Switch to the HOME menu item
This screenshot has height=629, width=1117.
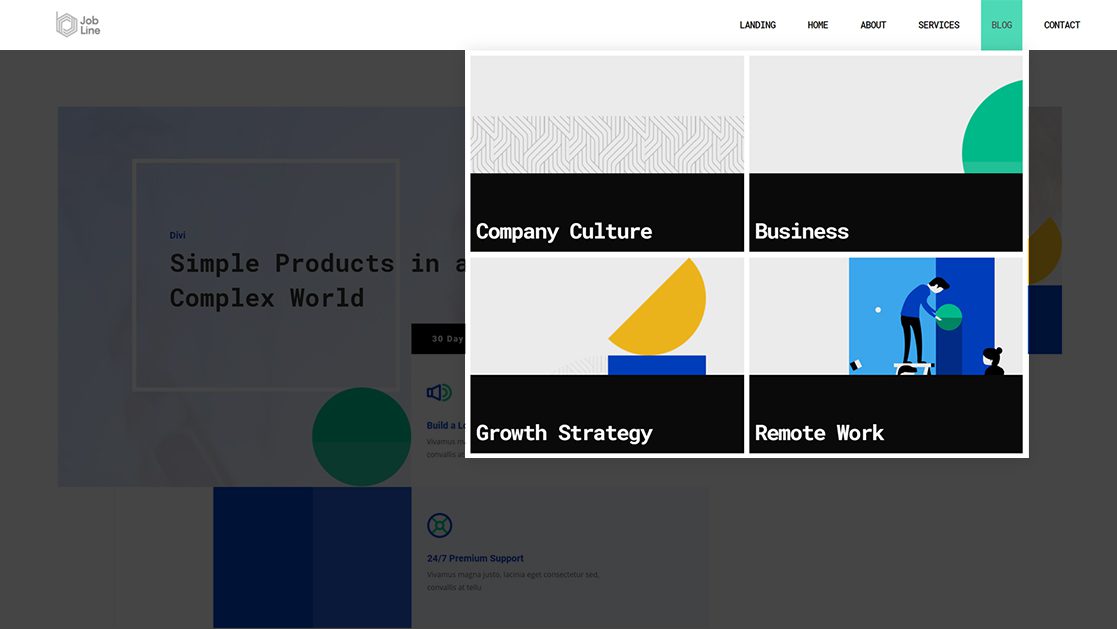click(x=817, y=25)
